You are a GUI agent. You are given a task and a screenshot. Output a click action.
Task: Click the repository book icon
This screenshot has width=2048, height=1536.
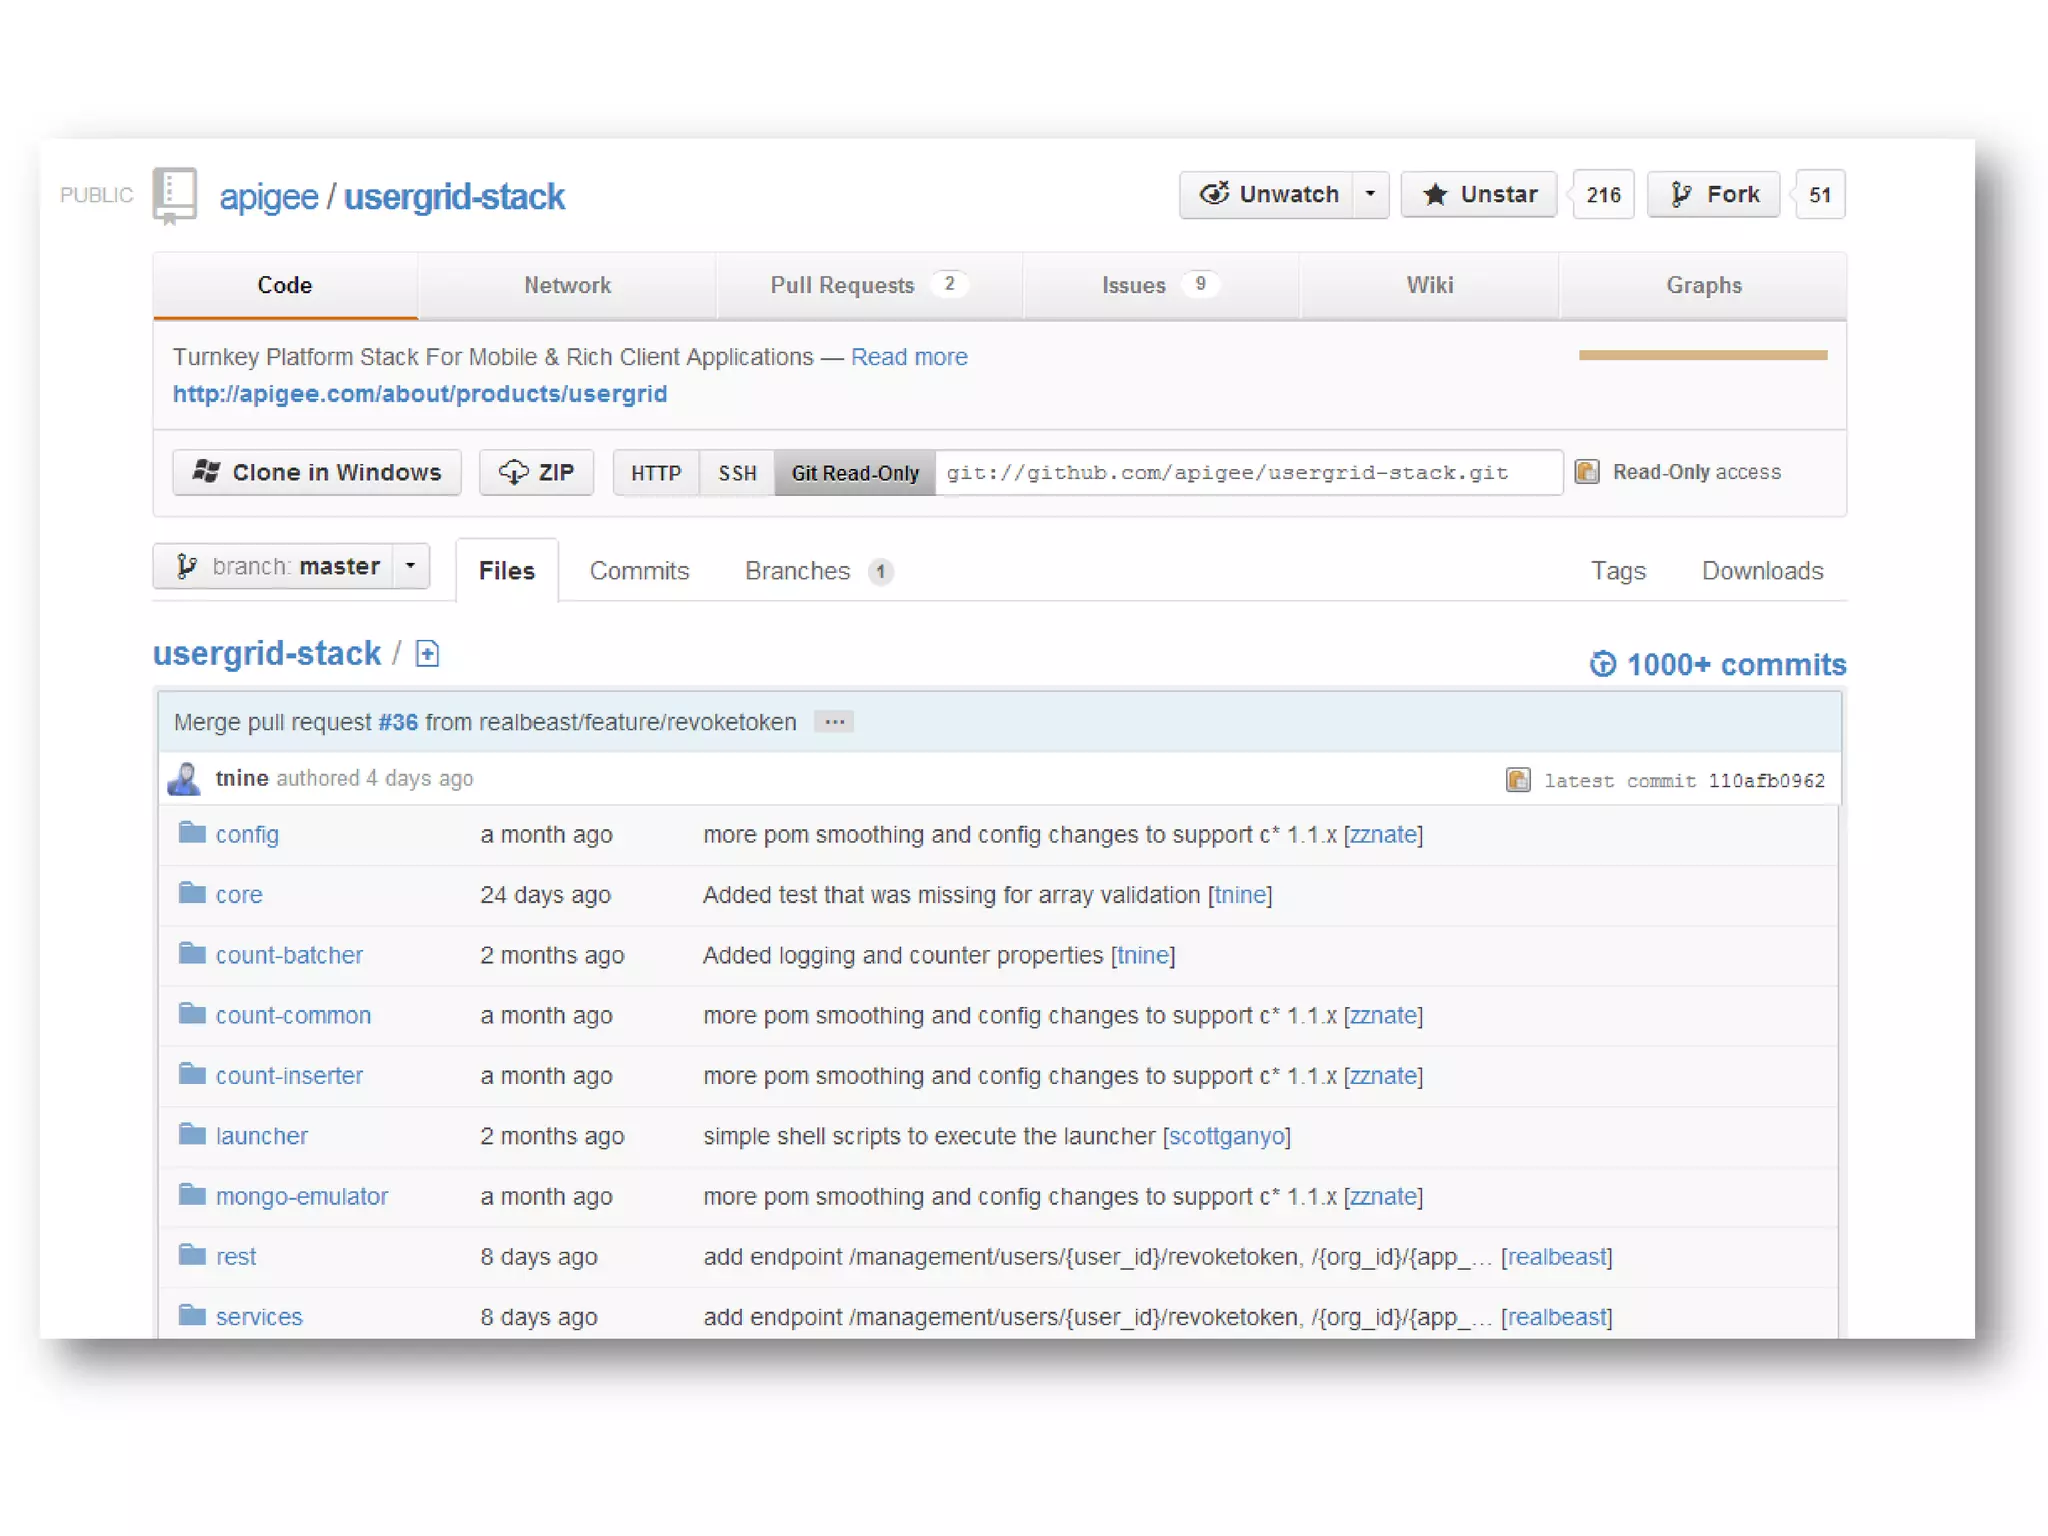[x=175, y=194]
